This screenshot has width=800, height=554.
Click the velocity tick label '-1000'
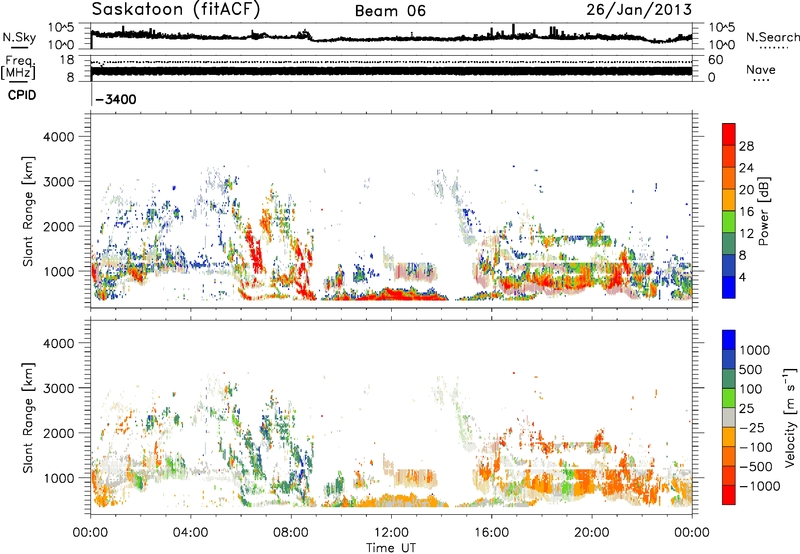coord(760,486)
